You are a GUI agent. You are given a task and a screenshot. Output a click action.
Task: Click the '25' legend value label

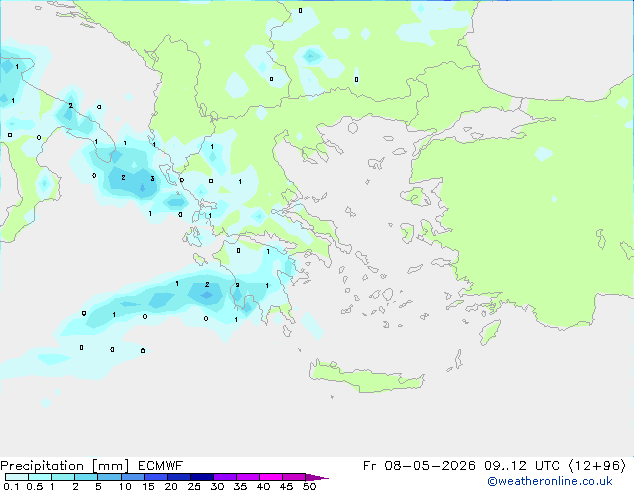pos(194,486)
